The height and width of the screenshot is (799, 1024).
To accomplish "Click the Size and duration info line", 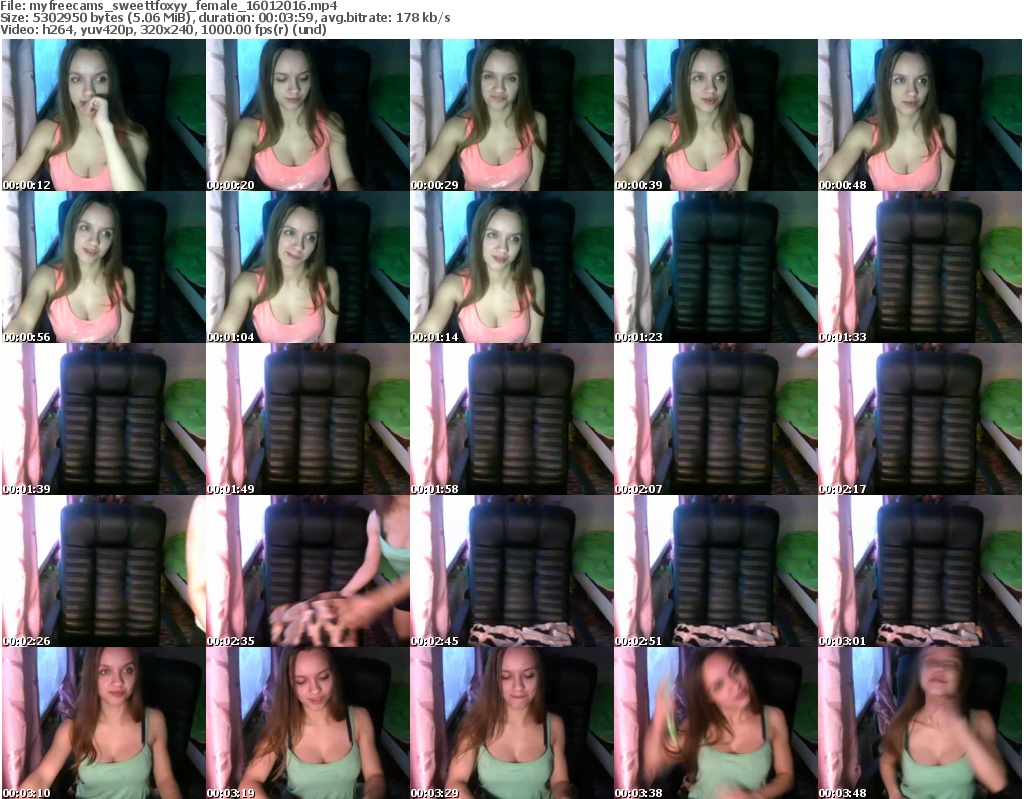I will [x=225, y=18].
